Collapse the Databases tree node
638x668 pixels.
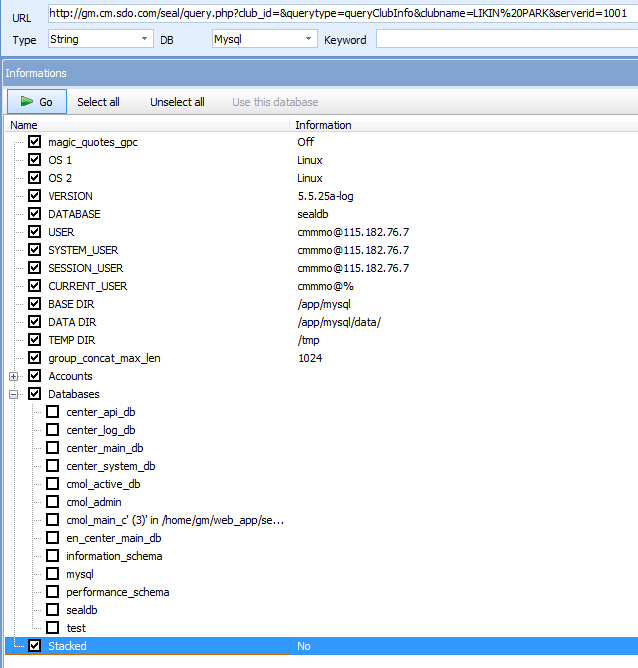point(14,394)
